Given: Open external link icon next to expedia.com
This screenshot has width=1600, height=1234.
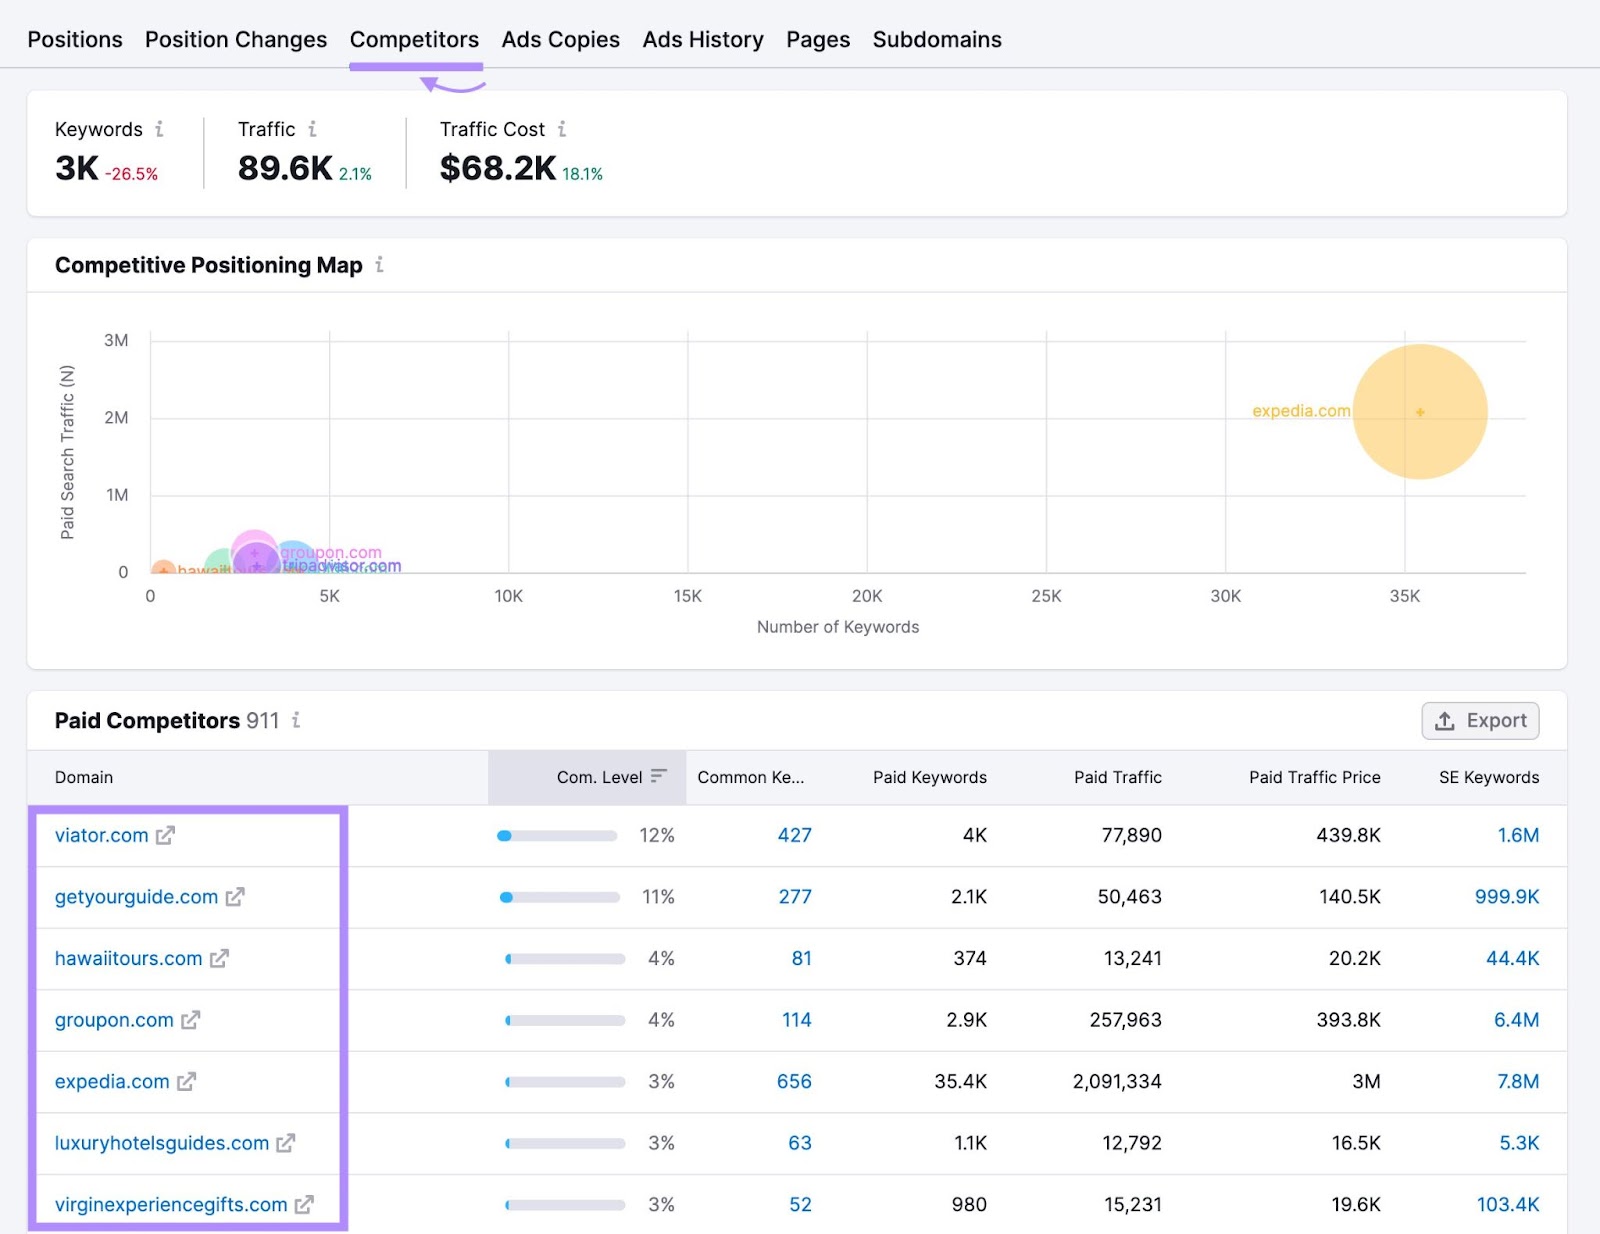Looking at the screenshot, I should (186, 1082).
